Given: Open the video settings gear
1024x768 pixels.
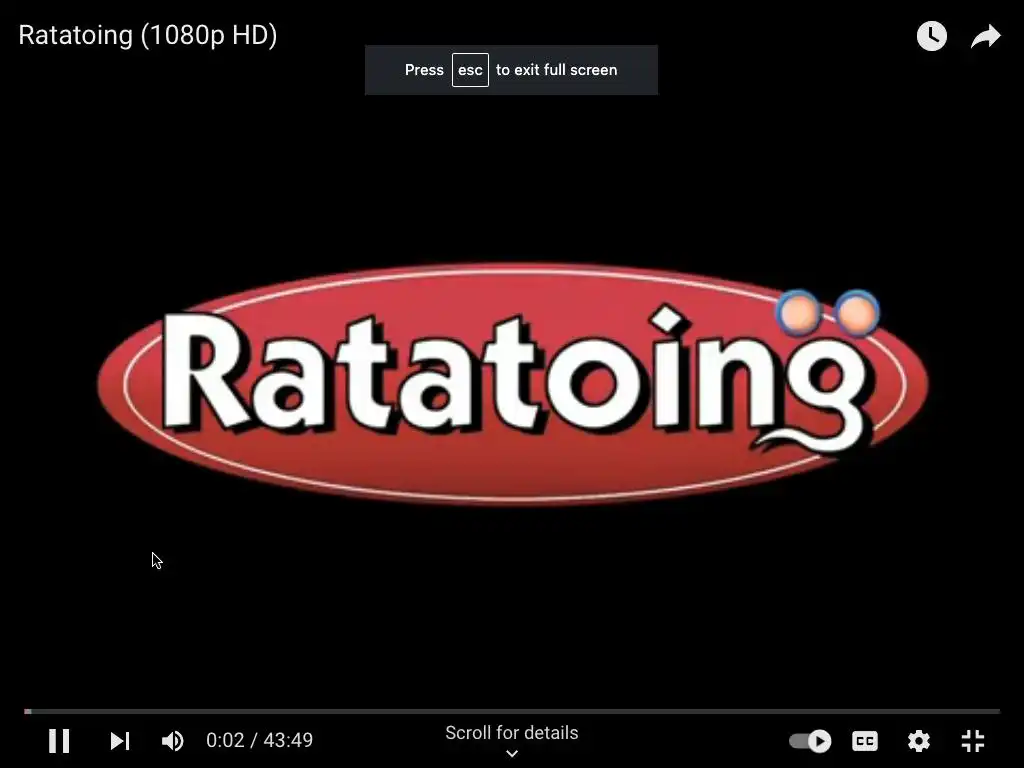Looking at the screenshot, I should point(919,741).
